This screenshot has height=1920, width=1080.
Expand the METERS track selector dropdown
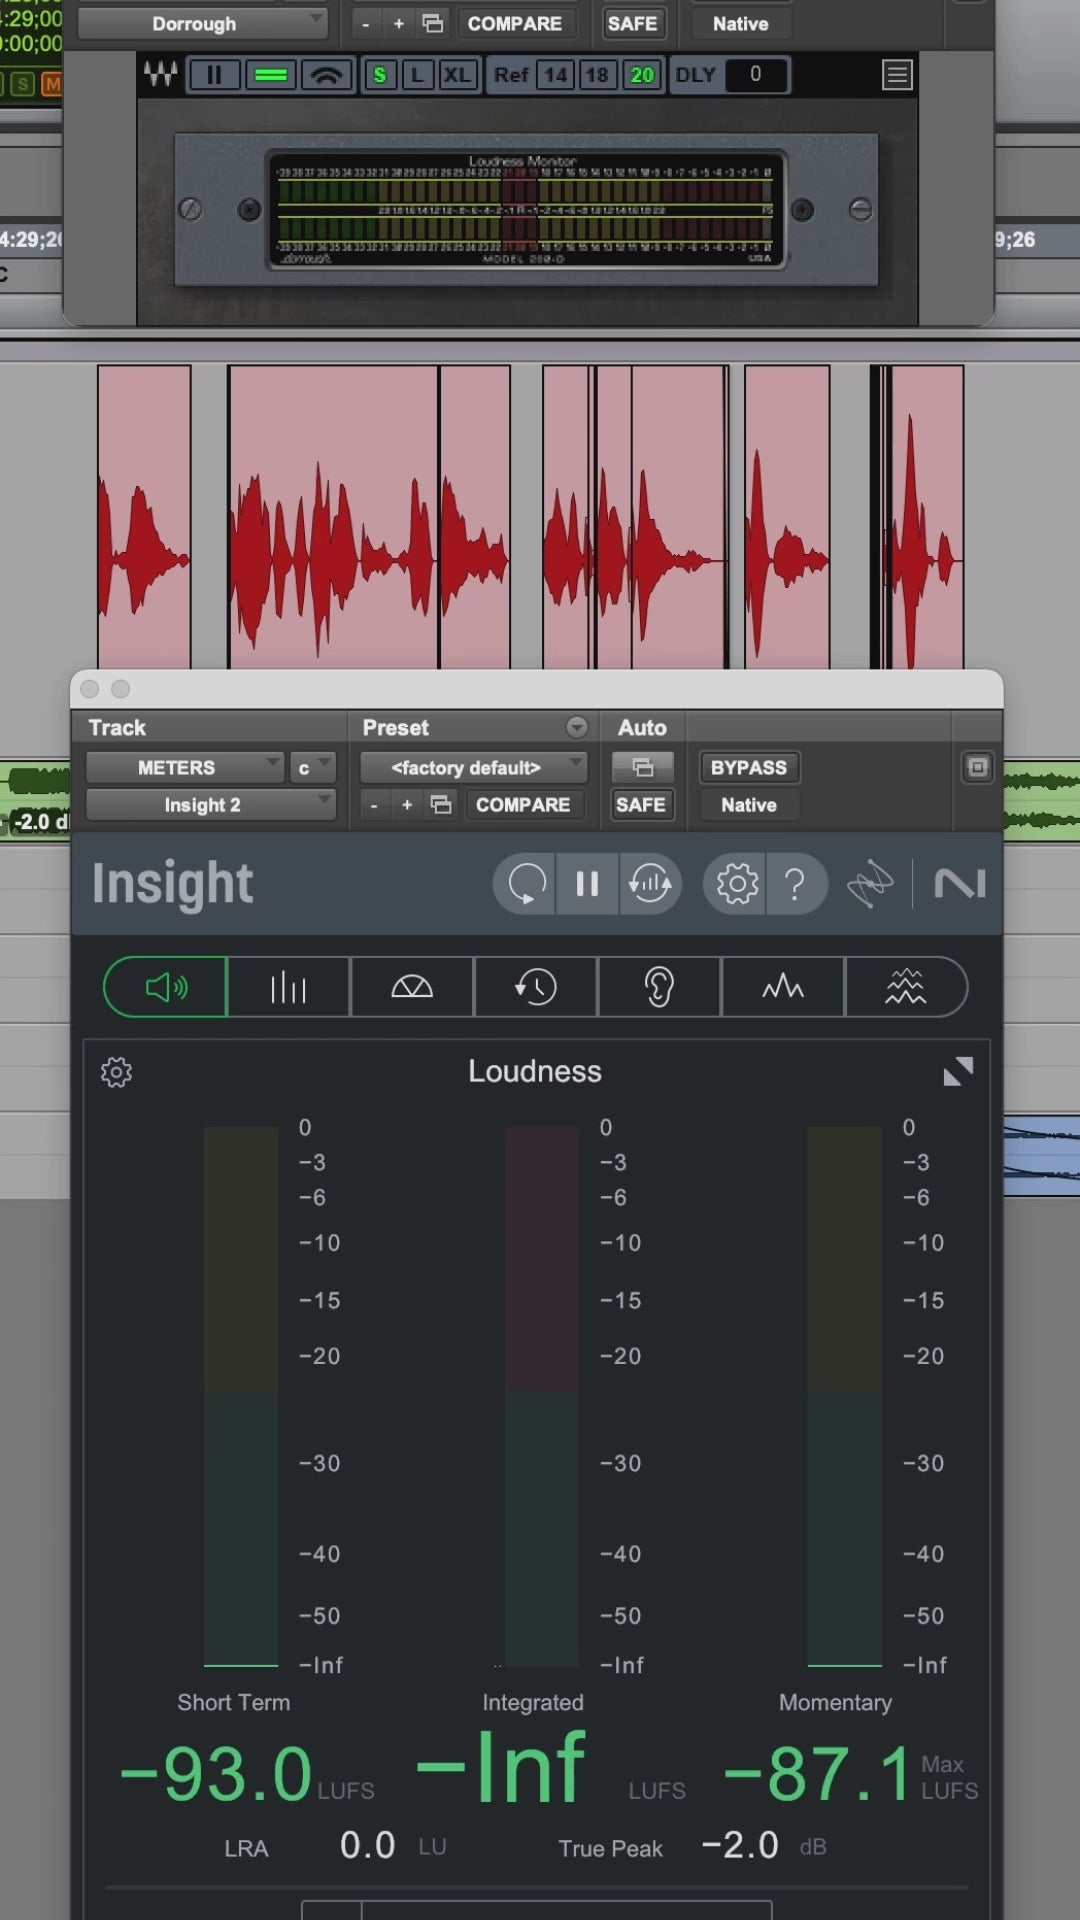pyautogui.click(x=184, y=768)
